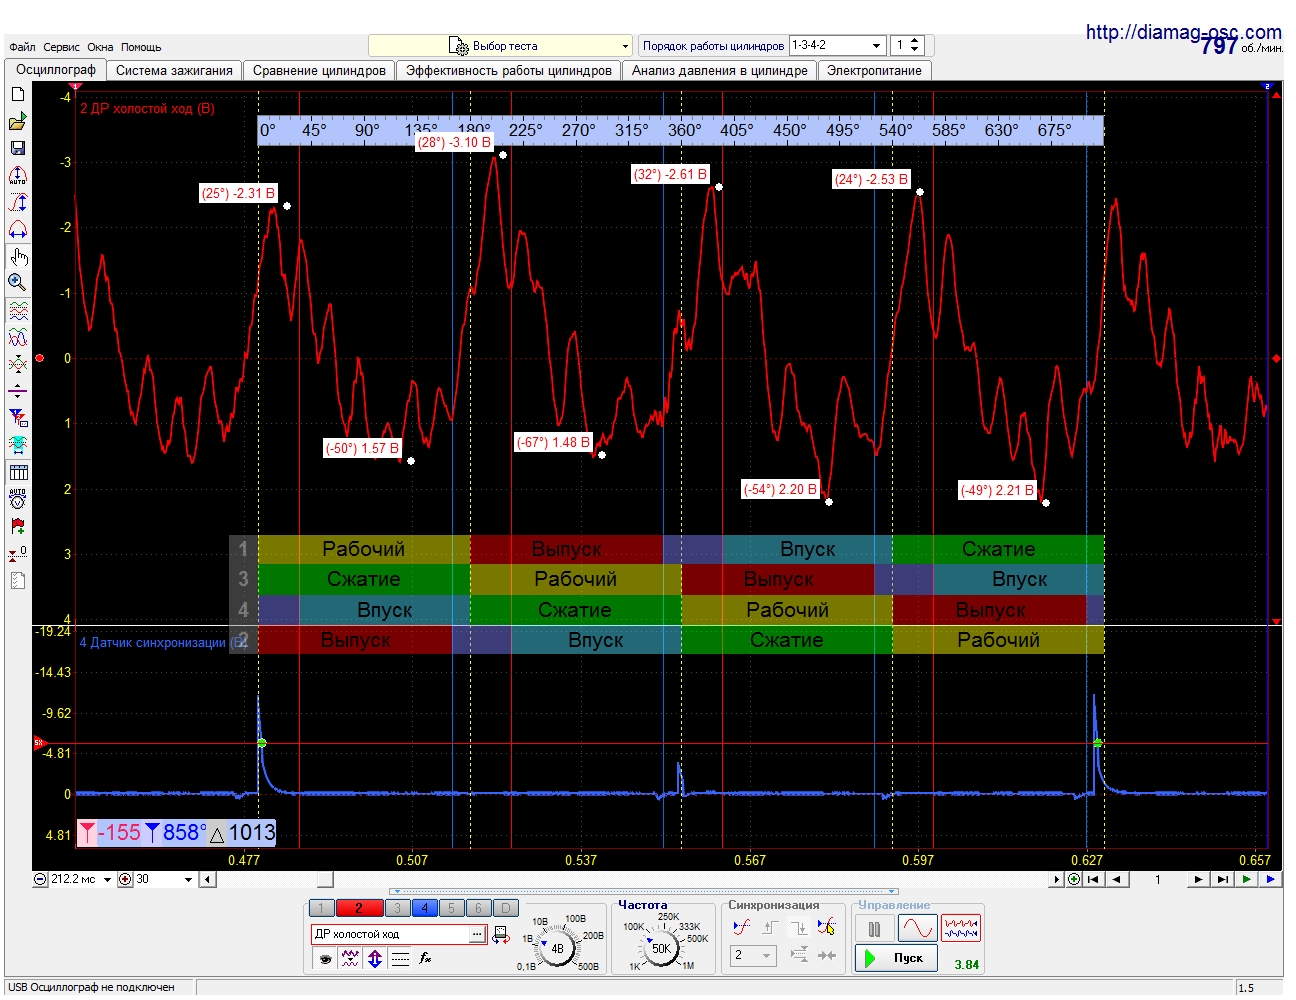Viewport: 1296px width, 1000px height.
Task: Click the notes checklist icon at toolbar bottom
Action: pyautogui.click(x=18, y=581)
